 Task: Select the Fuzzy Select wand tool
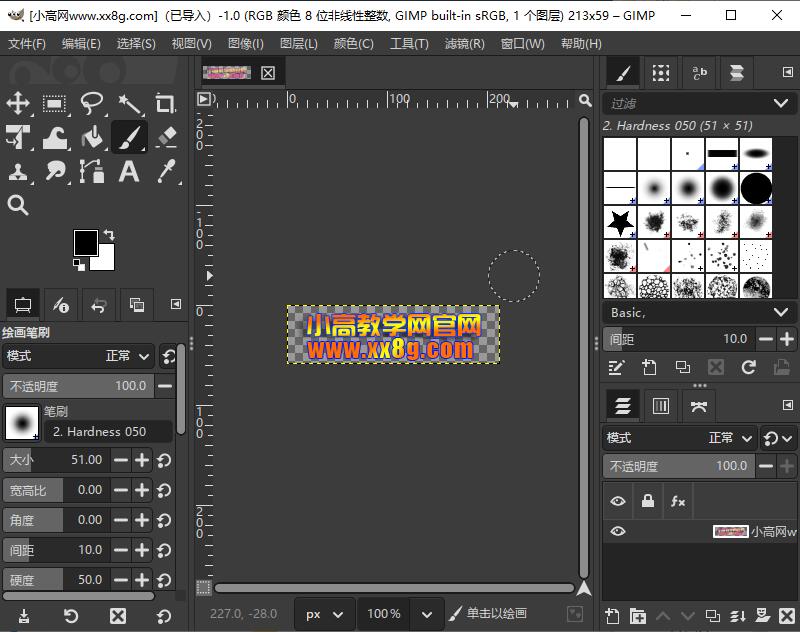tap(129, 104)
